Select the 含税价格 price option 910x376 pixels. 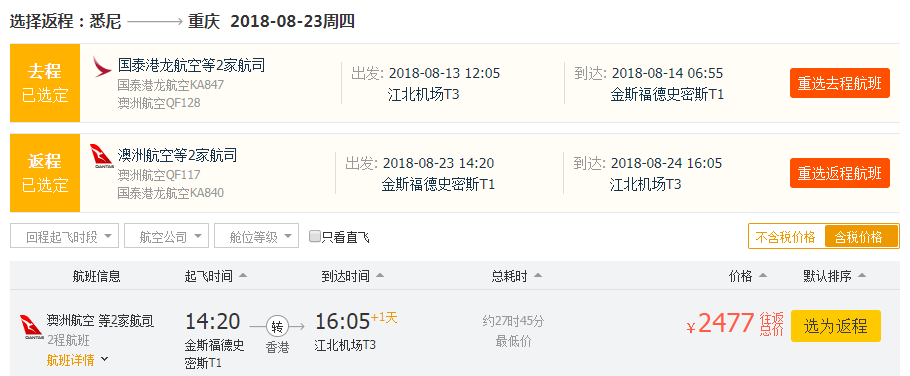pyautogui.click(x=860, y=237)
